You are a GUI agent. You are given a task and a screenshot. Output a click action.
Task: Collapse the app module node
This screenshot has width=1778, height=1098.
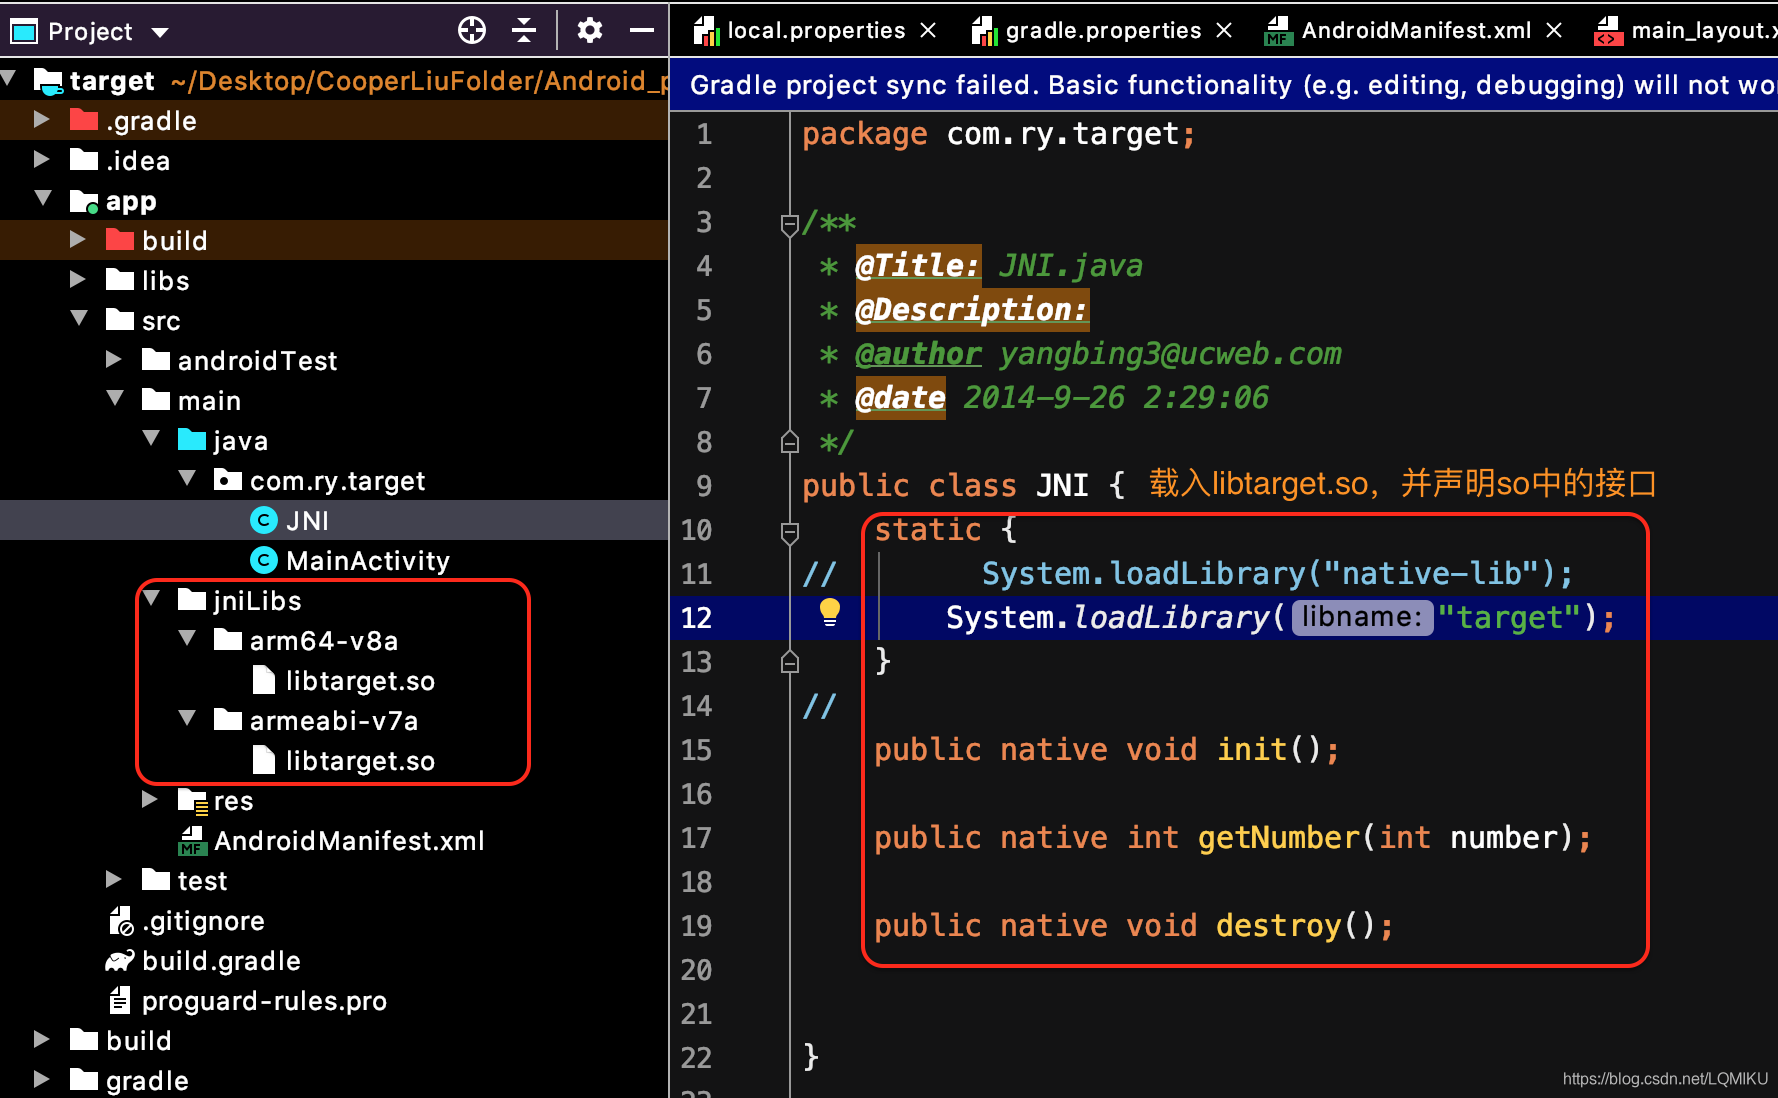point(43,199)
